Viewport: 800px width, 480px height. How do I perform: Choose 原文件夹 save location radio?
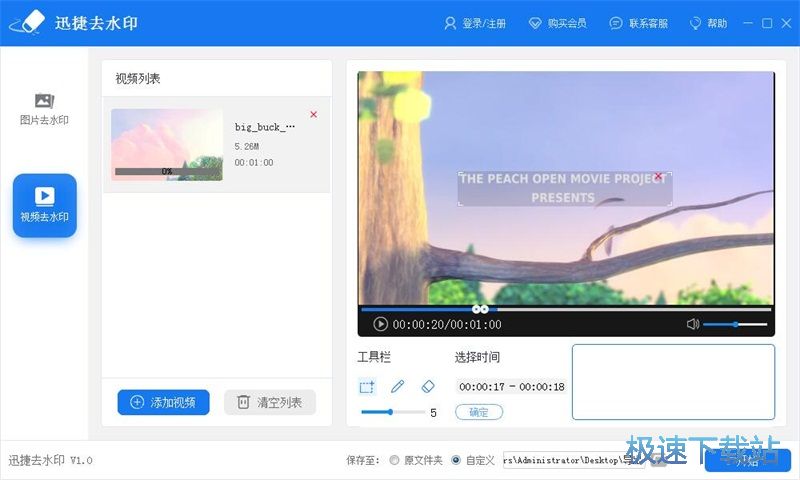tap(394, 460)
